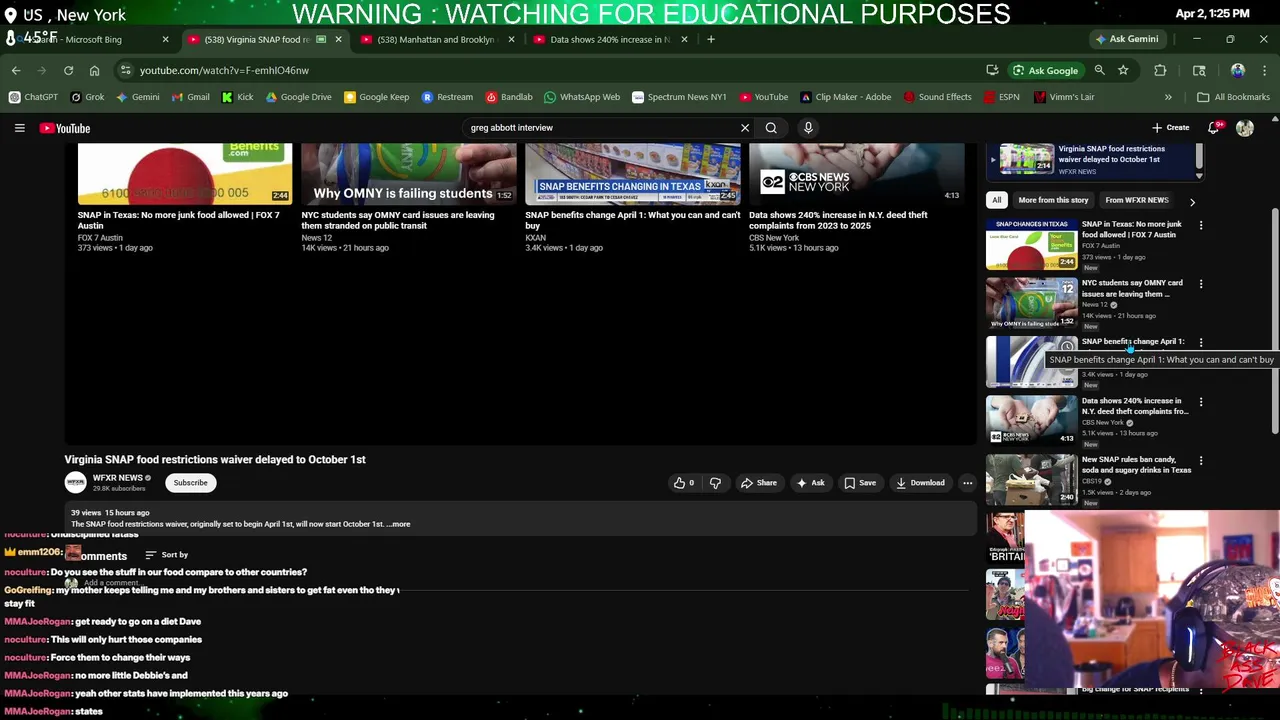Screen dimensions: 1280x720
Task: Open the zoom magnifier icon in address bar
Action: tap(1099, 70)
